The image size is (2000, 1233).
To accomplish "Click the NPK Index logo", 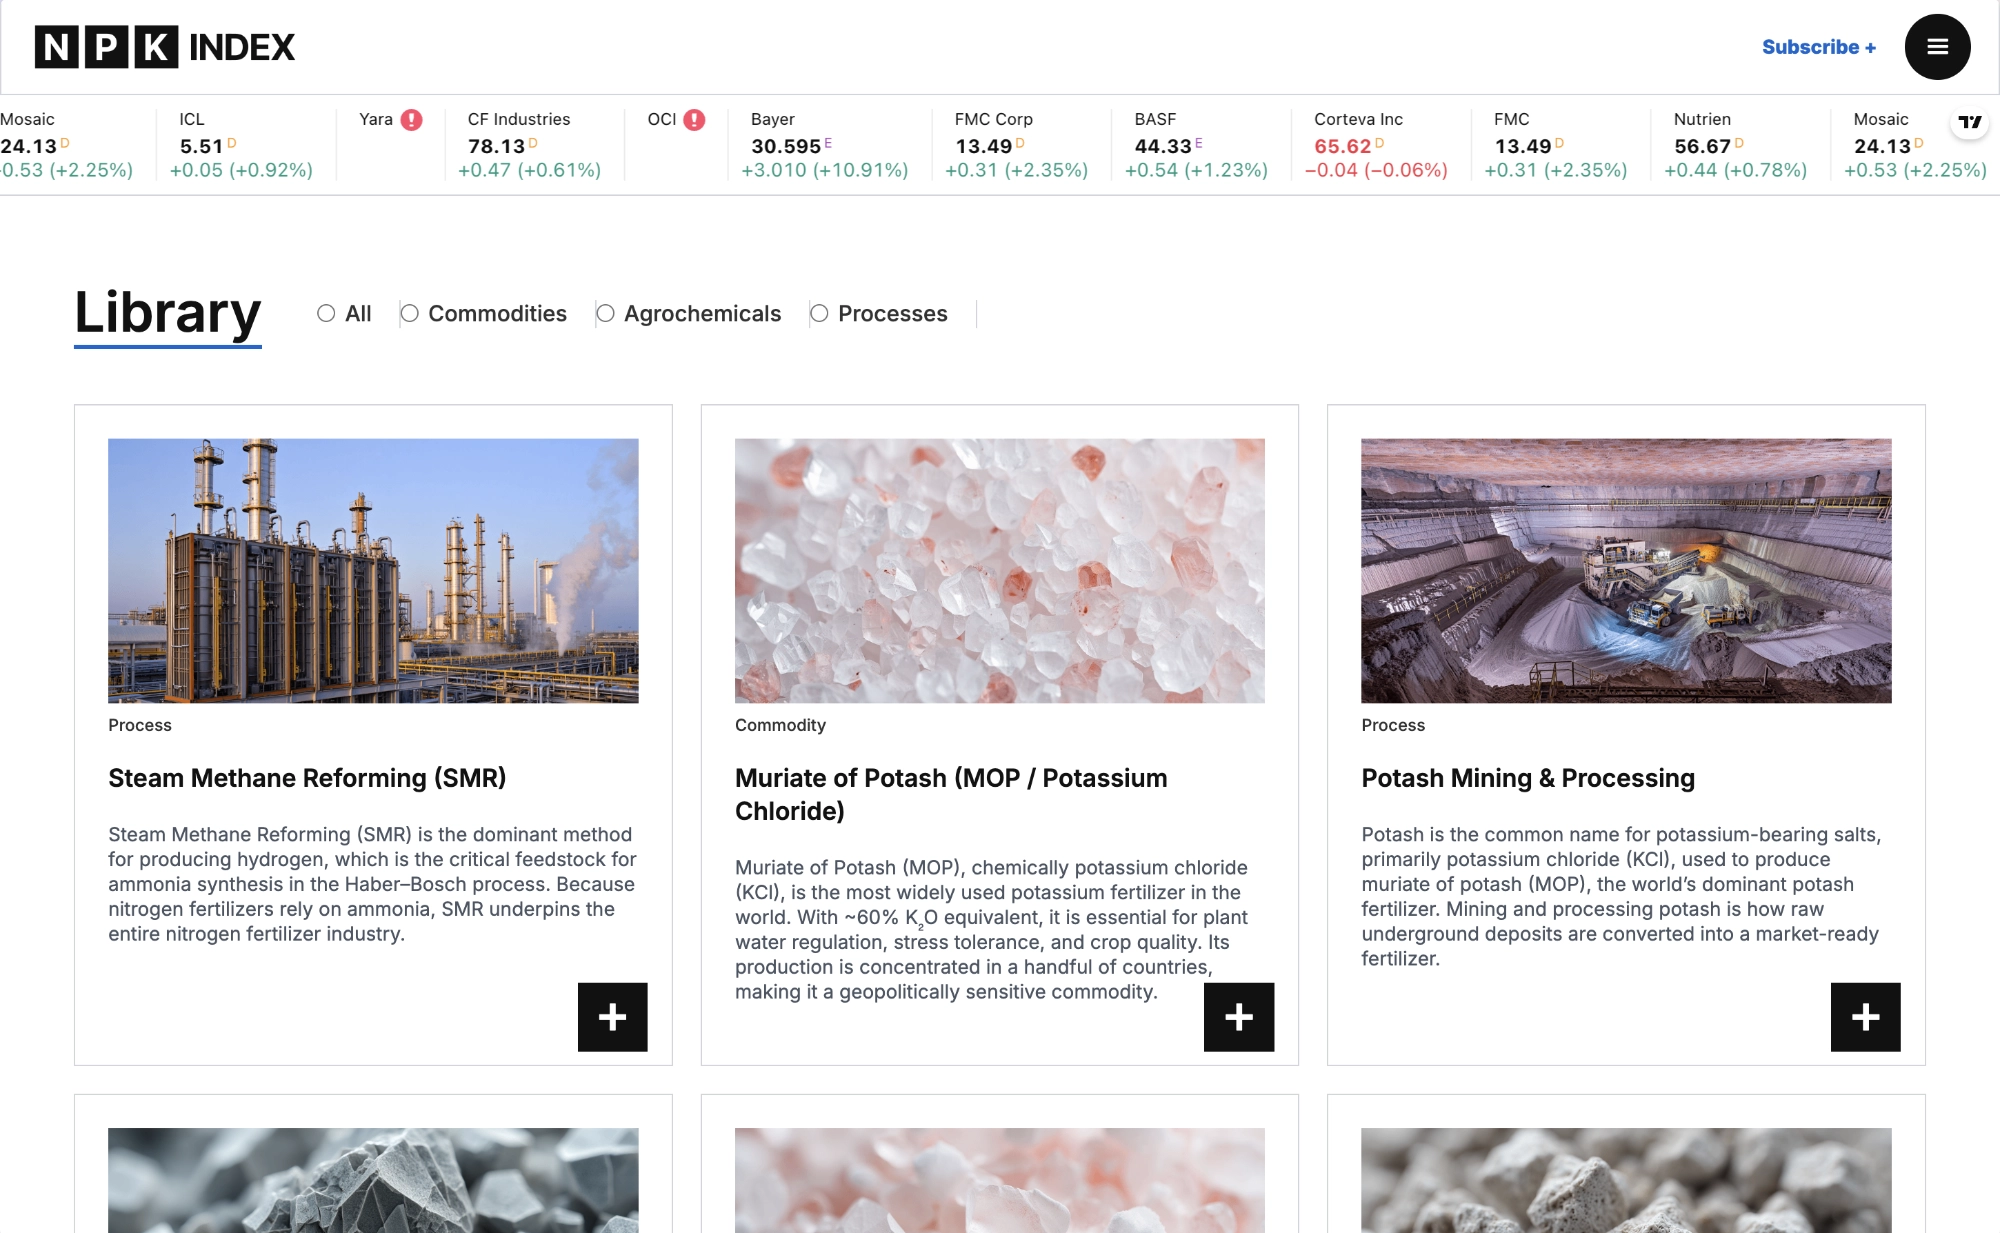I will 165,47.
